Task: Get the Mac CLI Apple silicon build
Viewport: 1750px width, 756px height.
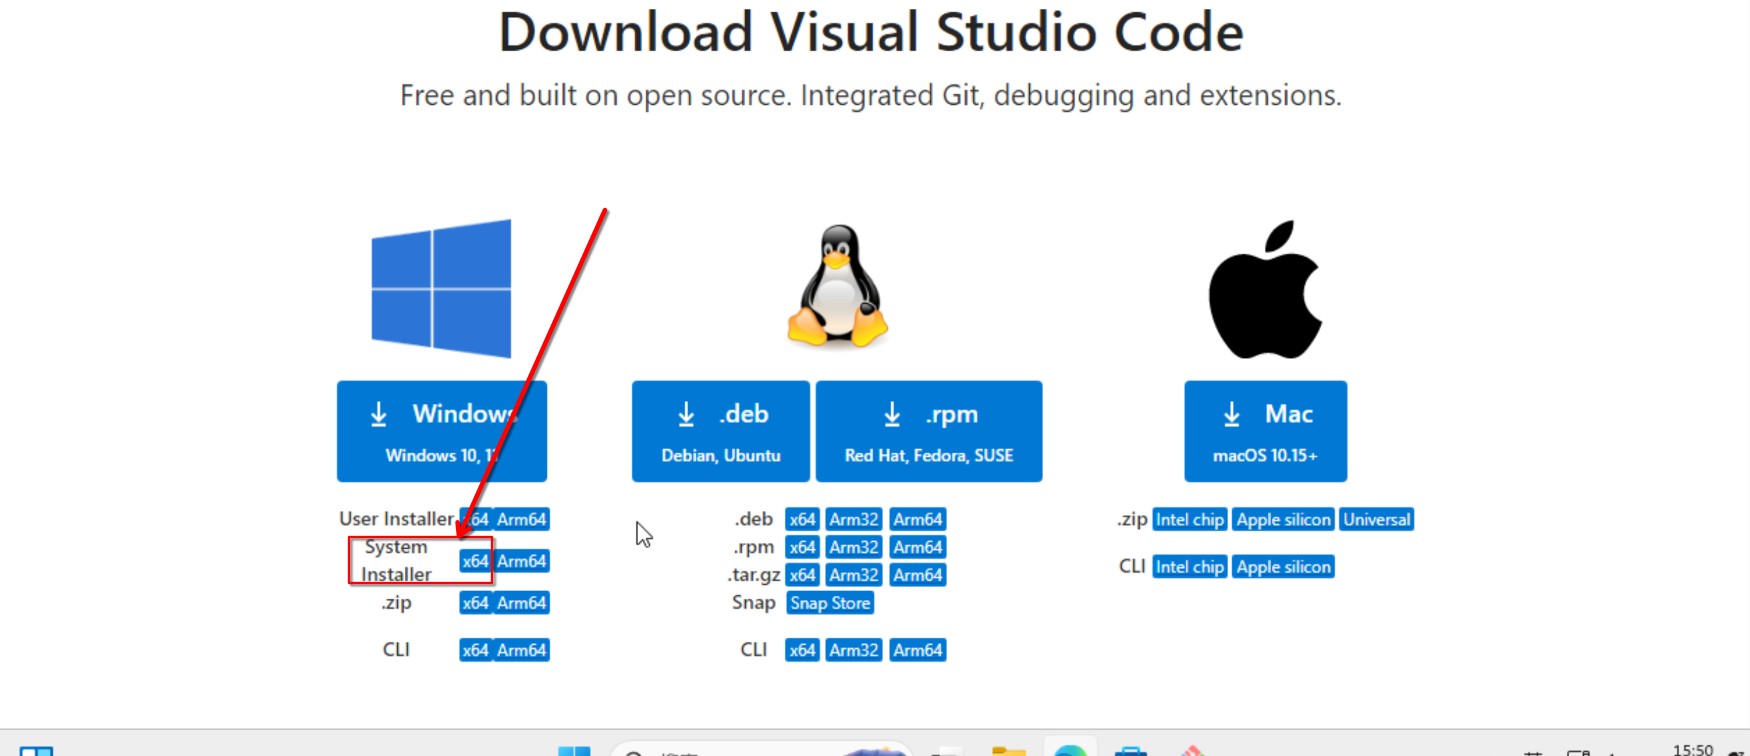Action: click(x=1284, y=567)
